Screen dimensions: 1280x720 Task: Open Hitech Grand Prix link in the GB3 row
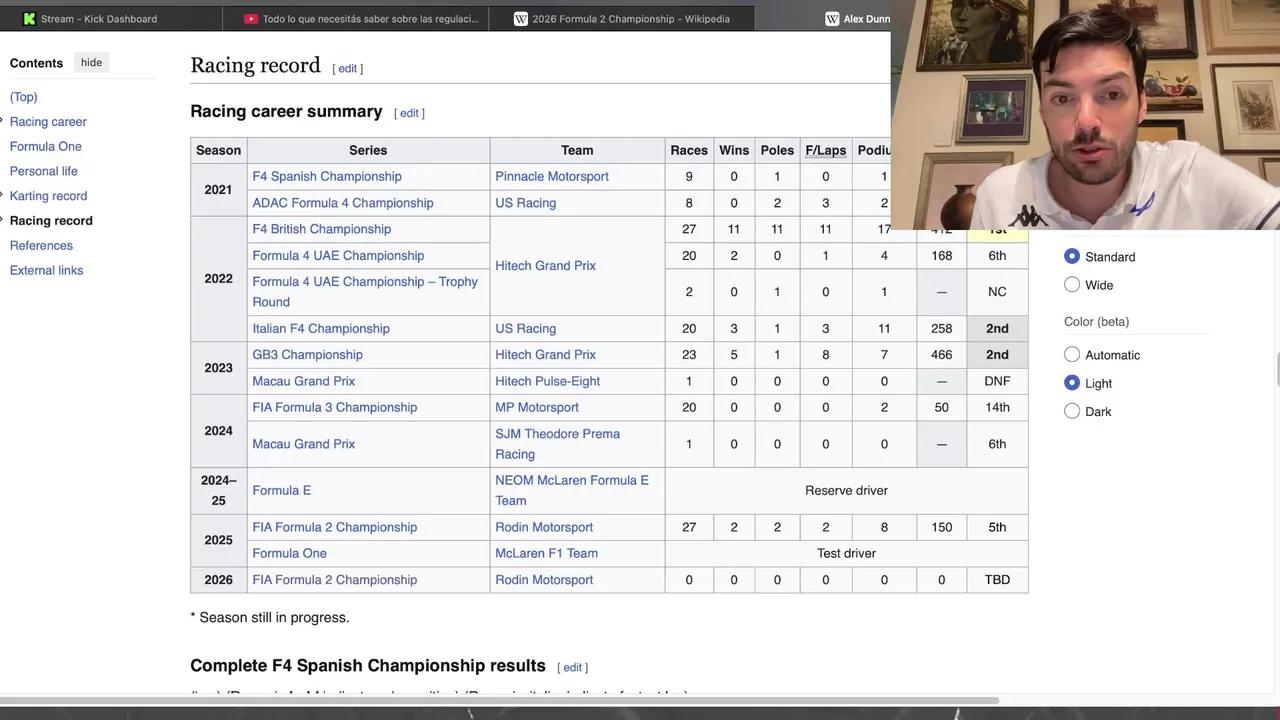546,355
